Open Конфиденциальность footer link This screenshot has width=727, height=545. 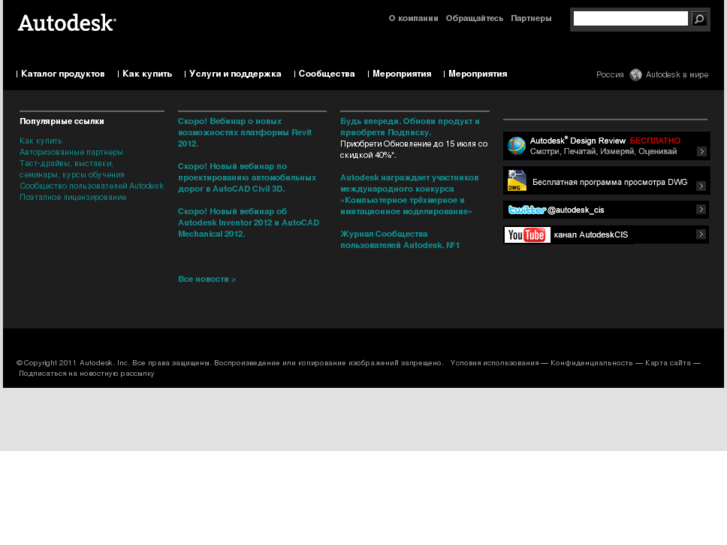(591, 363)
